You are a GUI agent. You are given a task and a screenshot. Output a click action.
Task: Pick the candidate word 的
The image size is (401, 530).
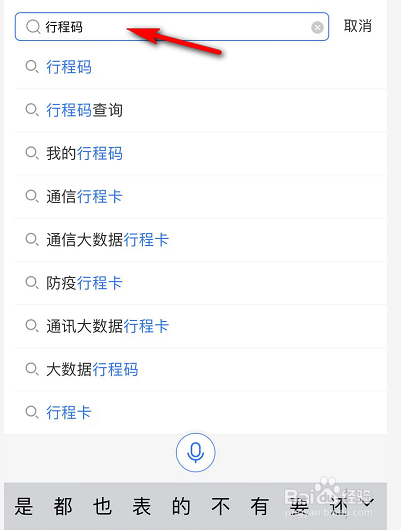point(181,506)
